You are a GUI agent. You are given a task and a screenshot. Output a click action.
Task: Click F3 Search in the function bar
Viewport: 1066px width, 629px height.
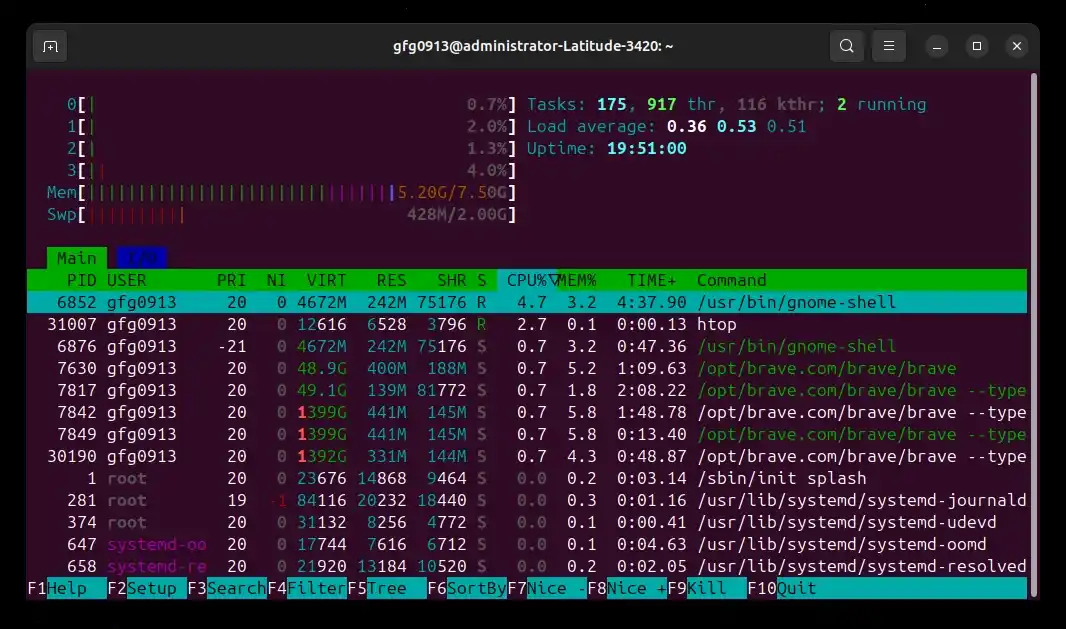pos(226,588)
